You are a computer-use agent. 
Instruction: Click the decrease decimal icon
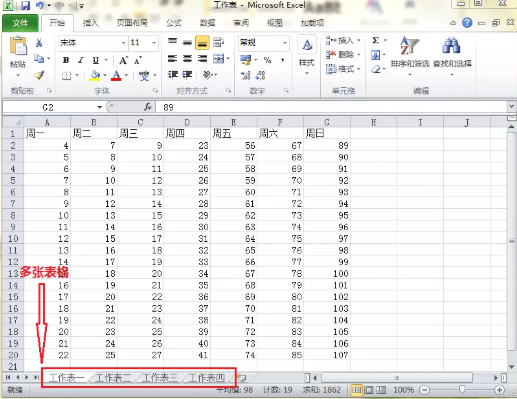pyautogui.click(x=260, y=75)
